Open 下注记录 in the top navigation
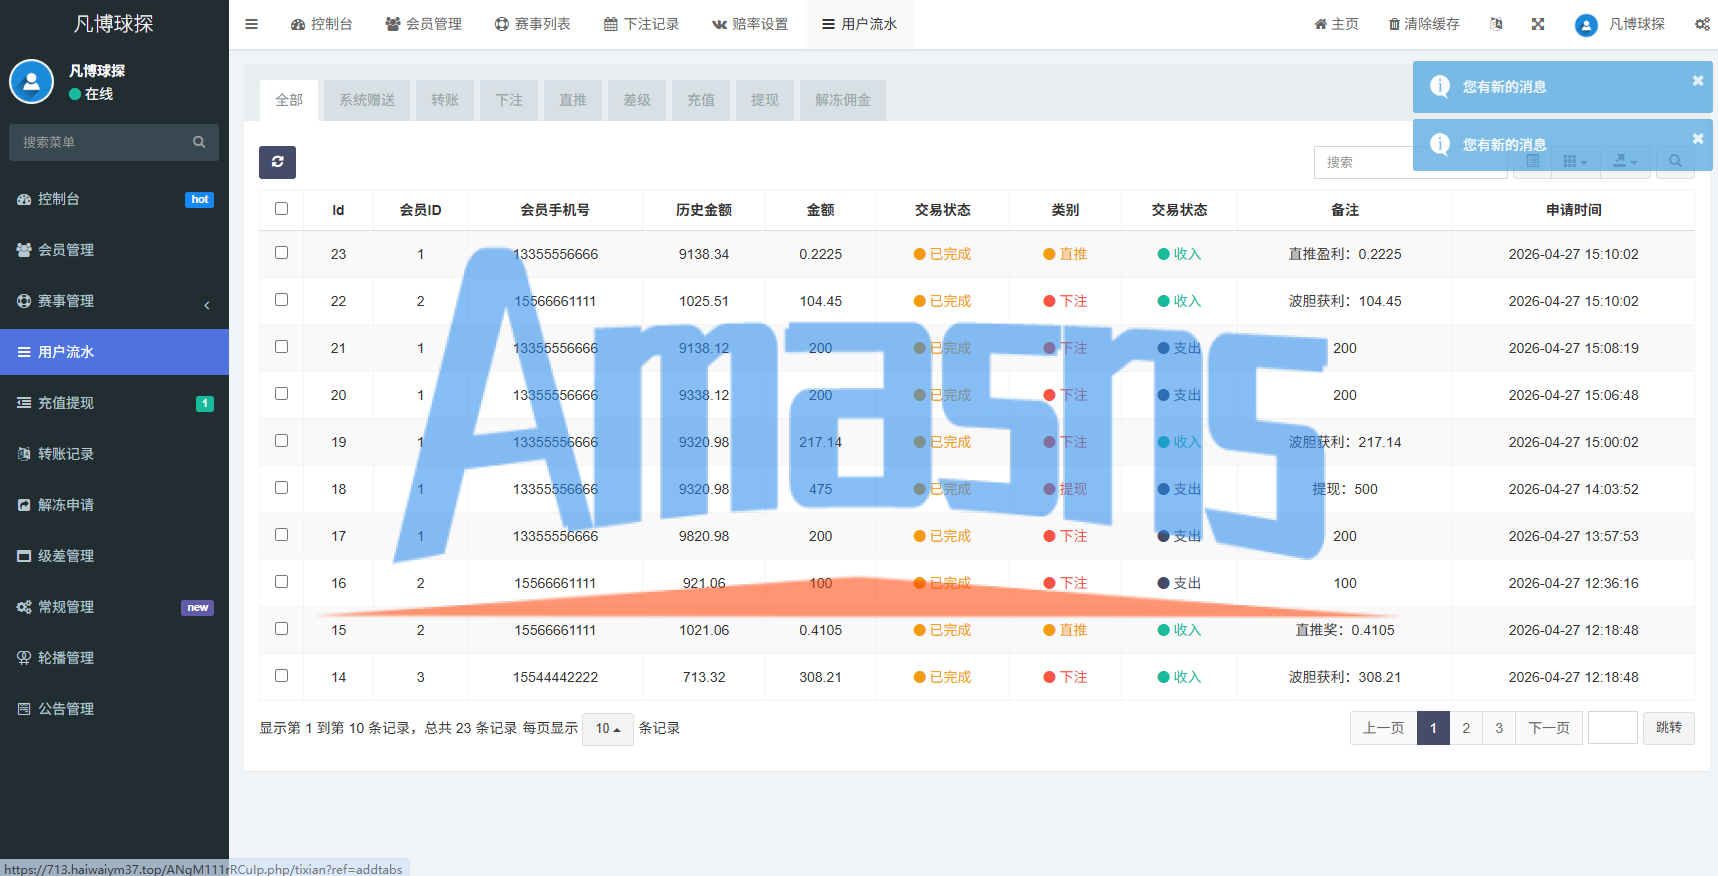This screenshot has height=876, width=1718. pos(642,24)
